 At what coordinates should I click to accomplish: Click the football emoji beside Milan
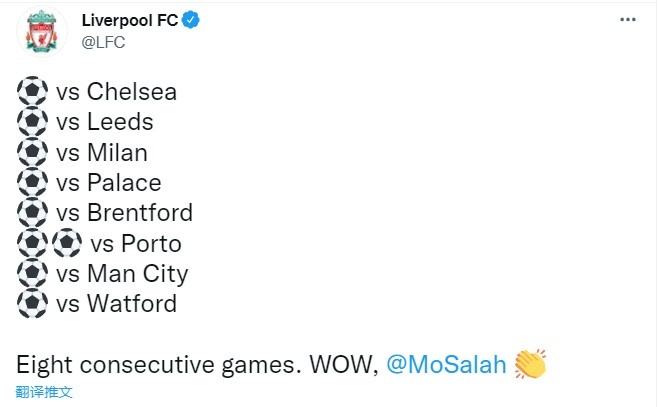[x=32, y=152]
